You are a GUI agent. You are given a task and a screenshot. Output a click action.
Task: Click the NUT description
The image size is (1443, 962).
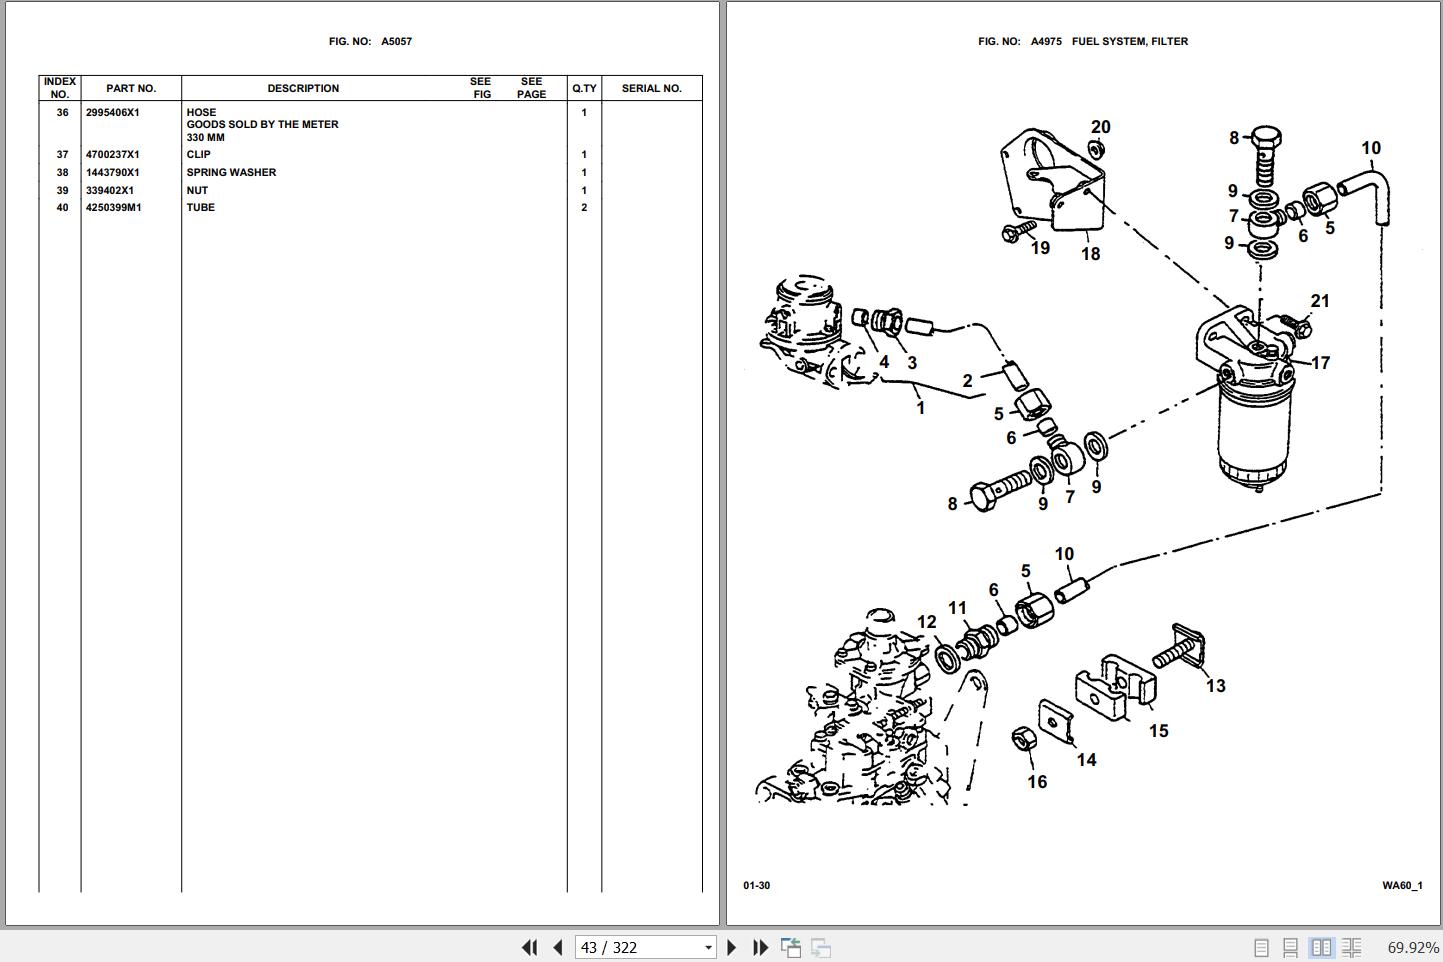coord(197,191)
